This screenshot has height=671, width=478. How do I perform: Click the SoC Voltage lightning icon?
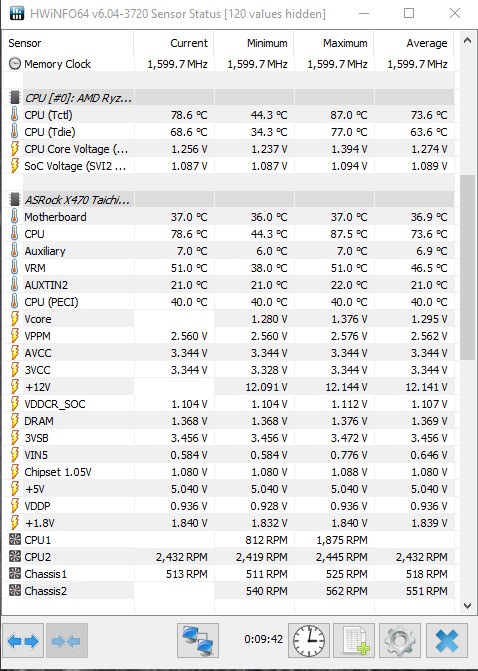click(x=15, y=166)
